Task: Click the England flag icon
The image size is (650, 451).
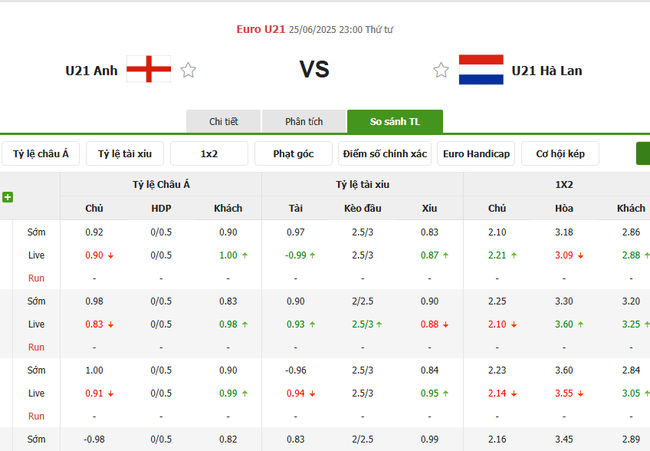Action: [149, 70]
